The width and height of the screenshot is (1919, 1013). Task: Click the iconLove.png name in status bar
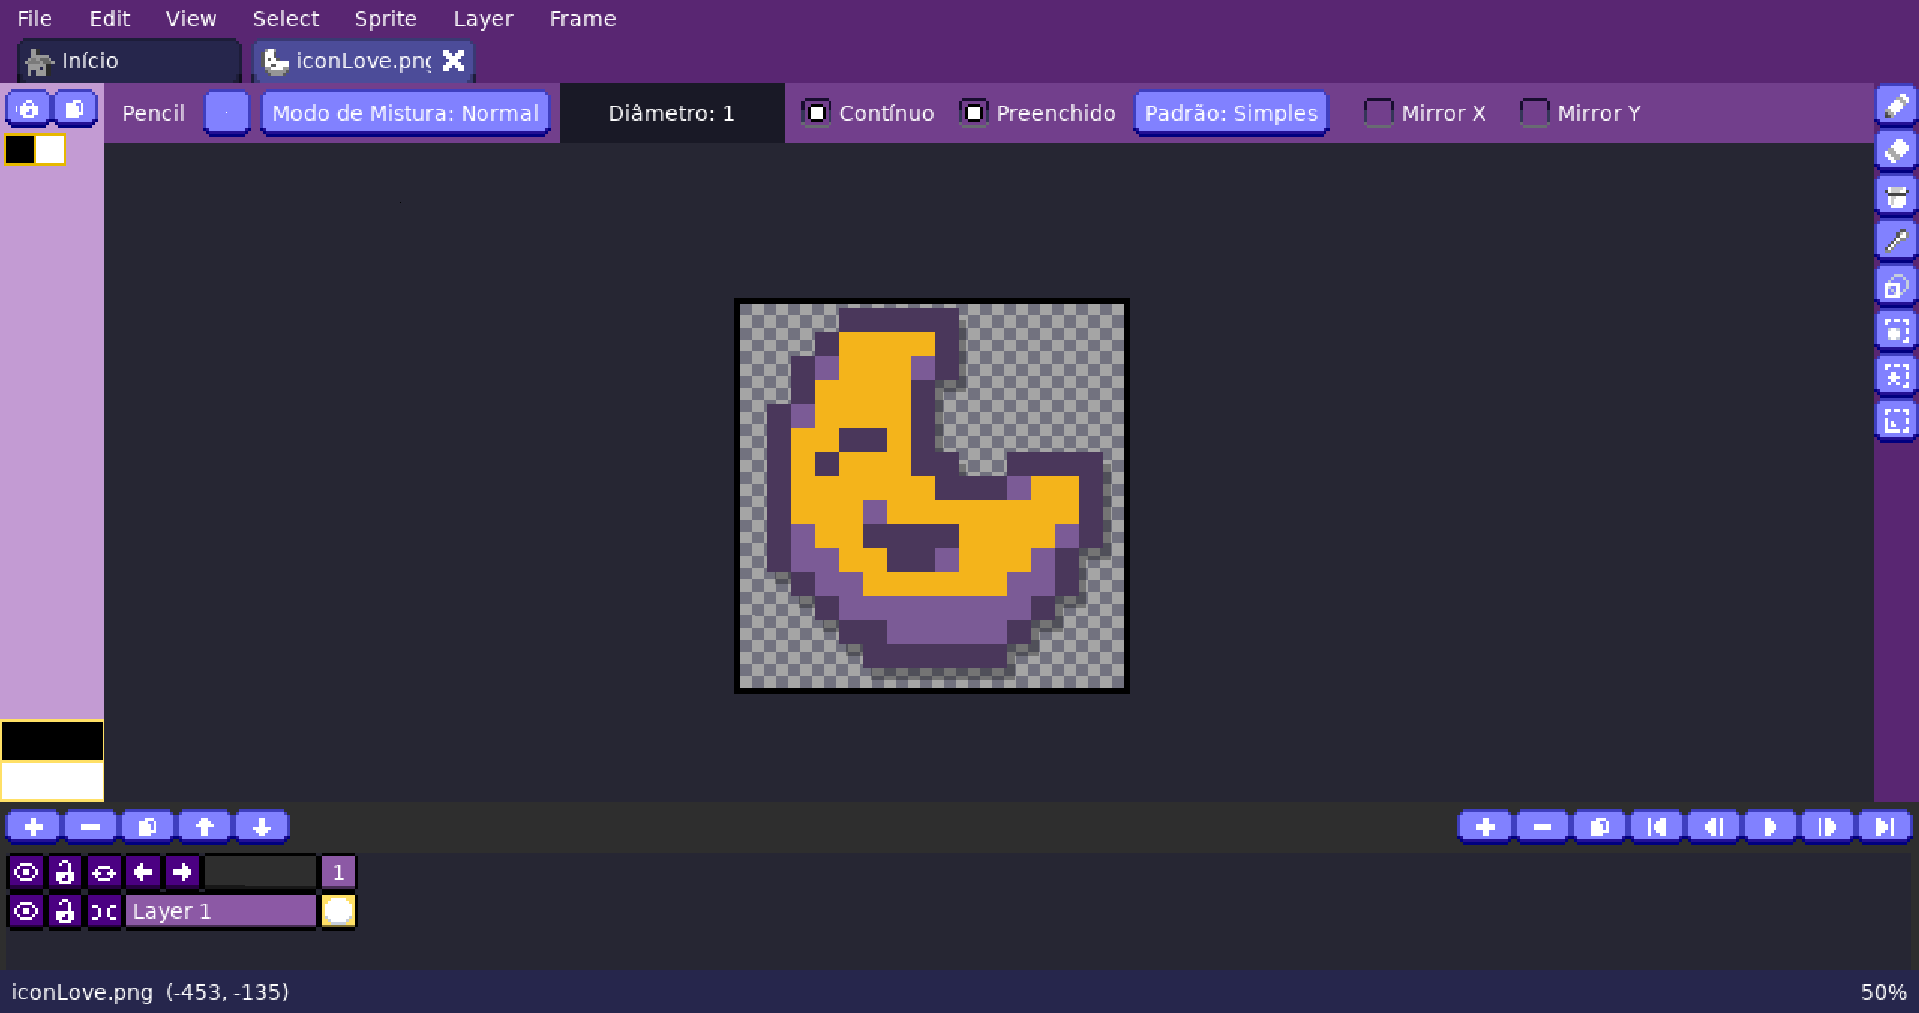click(82, 992)
